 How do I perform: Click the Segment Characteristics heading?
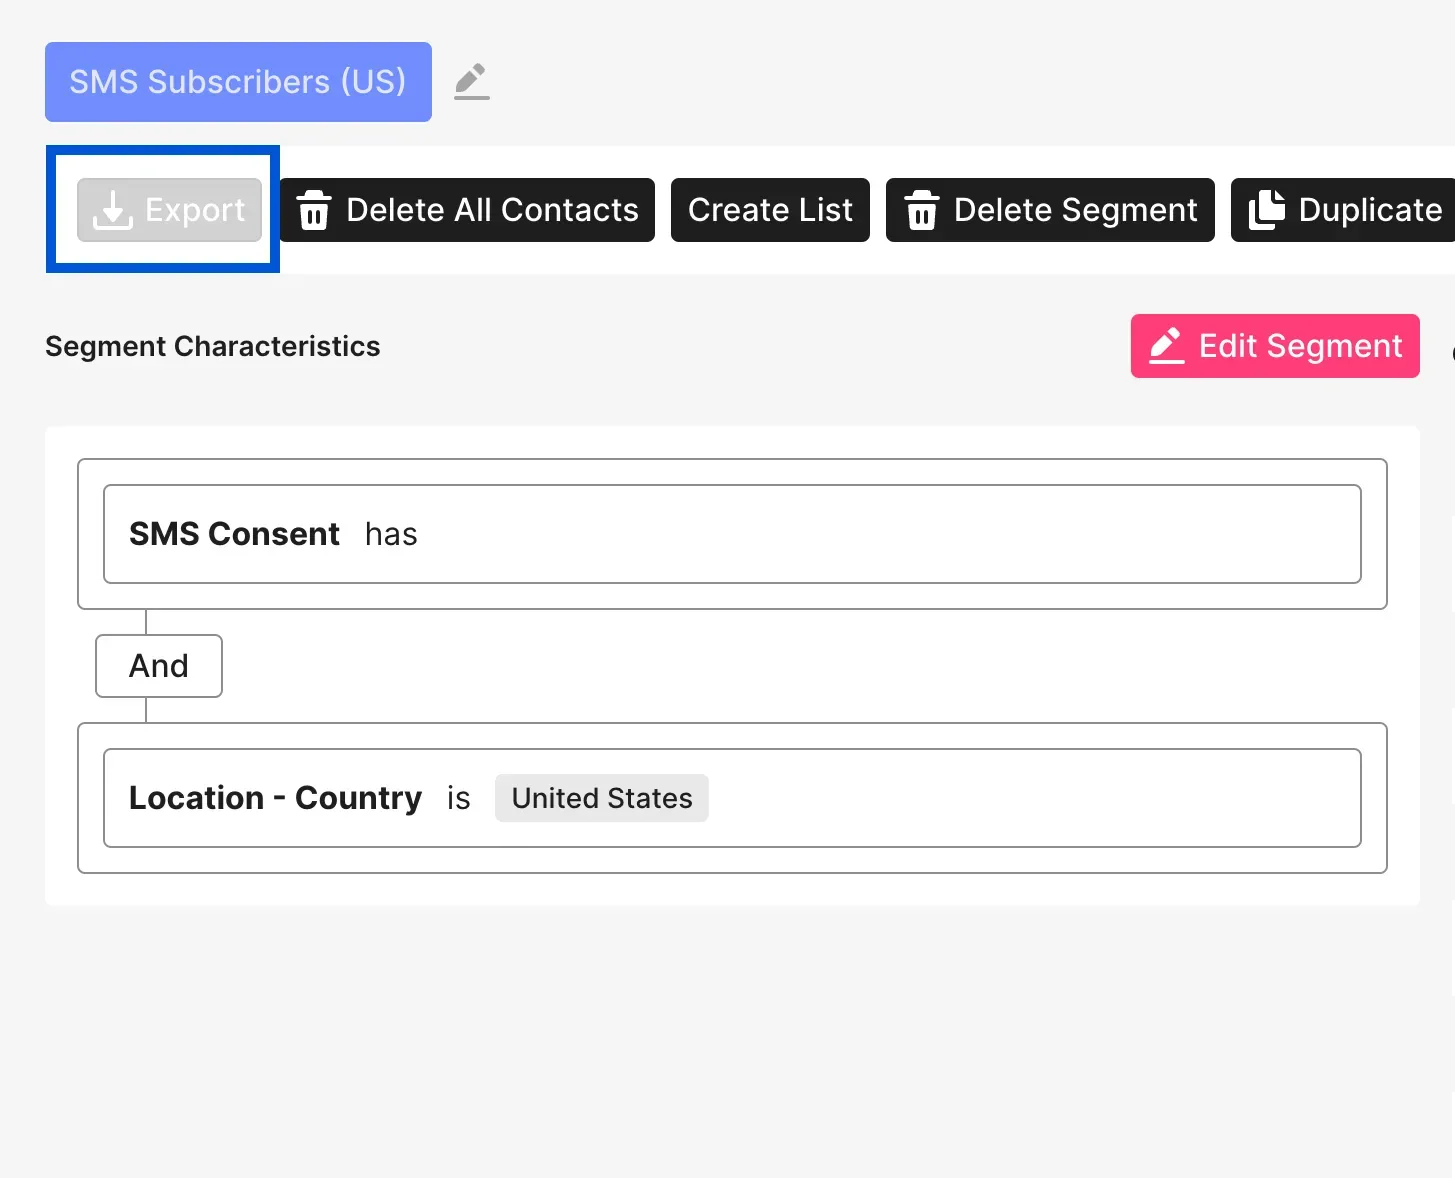tap(212, 346)
